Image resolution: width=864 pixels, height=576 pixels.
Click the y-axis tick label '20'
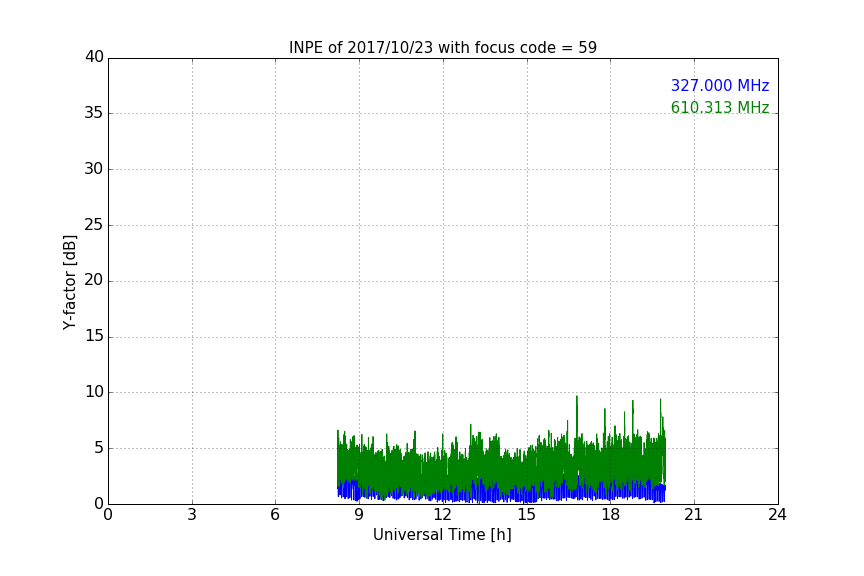click(x=94, y=280)
